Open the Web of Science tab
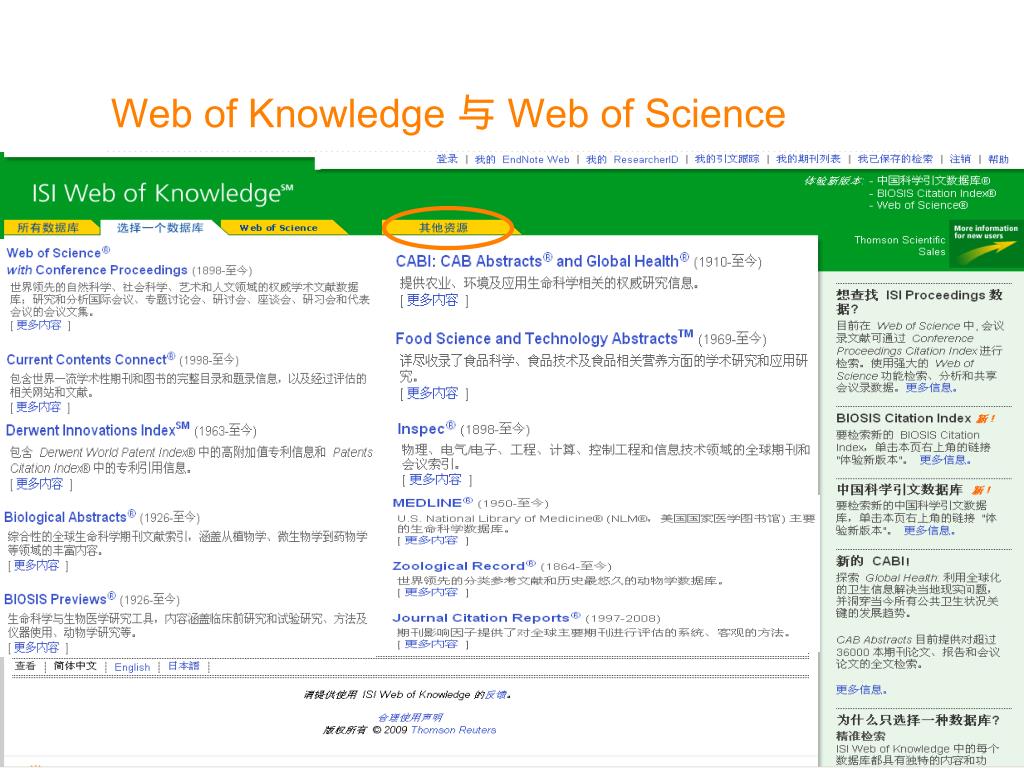 pyautogui.click(x=278, y=227)
